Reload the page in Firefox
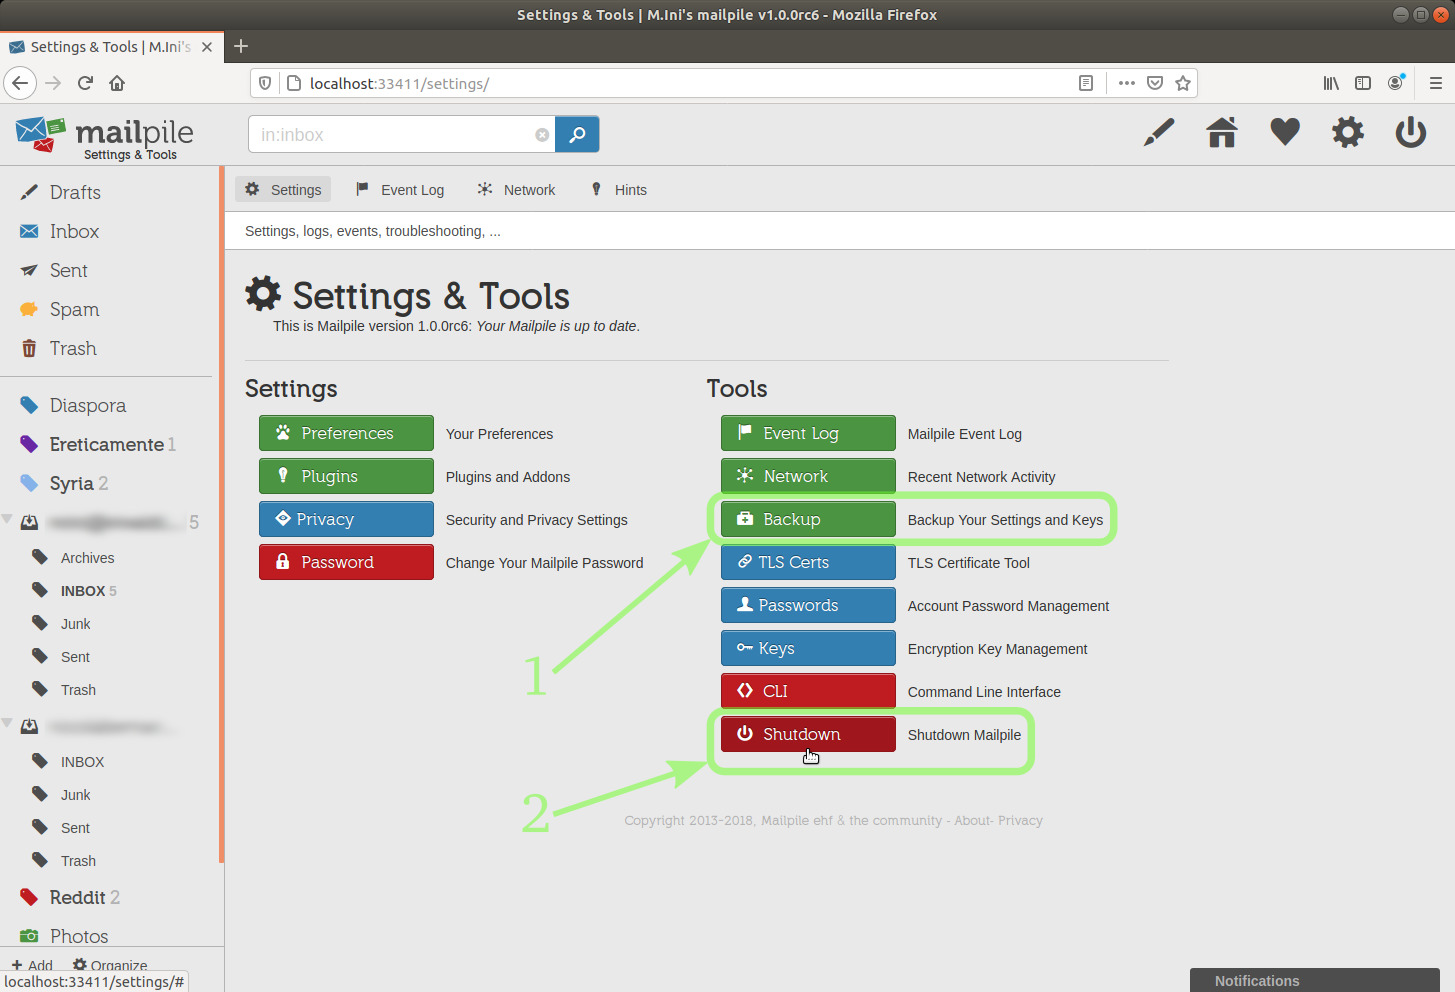The width and height of the screenshot is (1455, 992). (85, 83)
